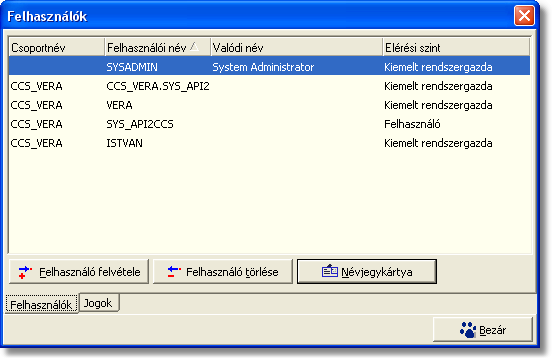
Task: Click the CCS_VERA group cell in the CCS_VERA.SYS_API2 row
Action: point(37,86)
